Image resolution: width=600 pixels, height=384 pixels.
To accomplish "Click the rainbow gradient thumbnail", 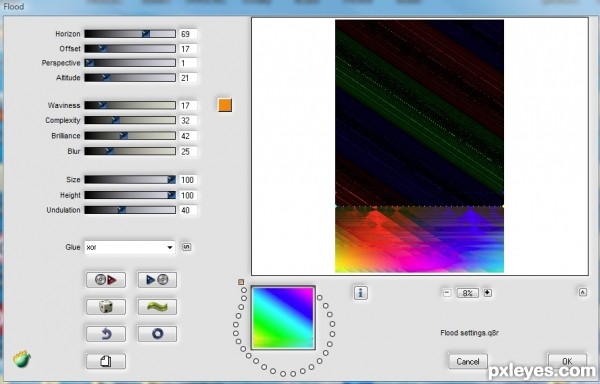I will [x=283, y=318].
